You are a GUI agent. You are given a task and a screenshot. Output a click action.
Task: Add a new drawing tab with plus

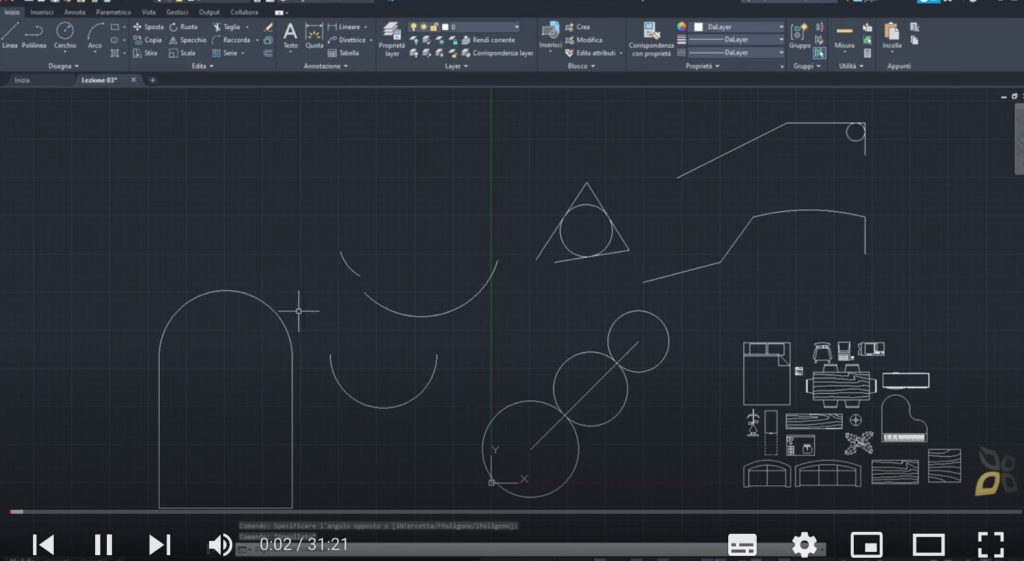tap(152, 80)
